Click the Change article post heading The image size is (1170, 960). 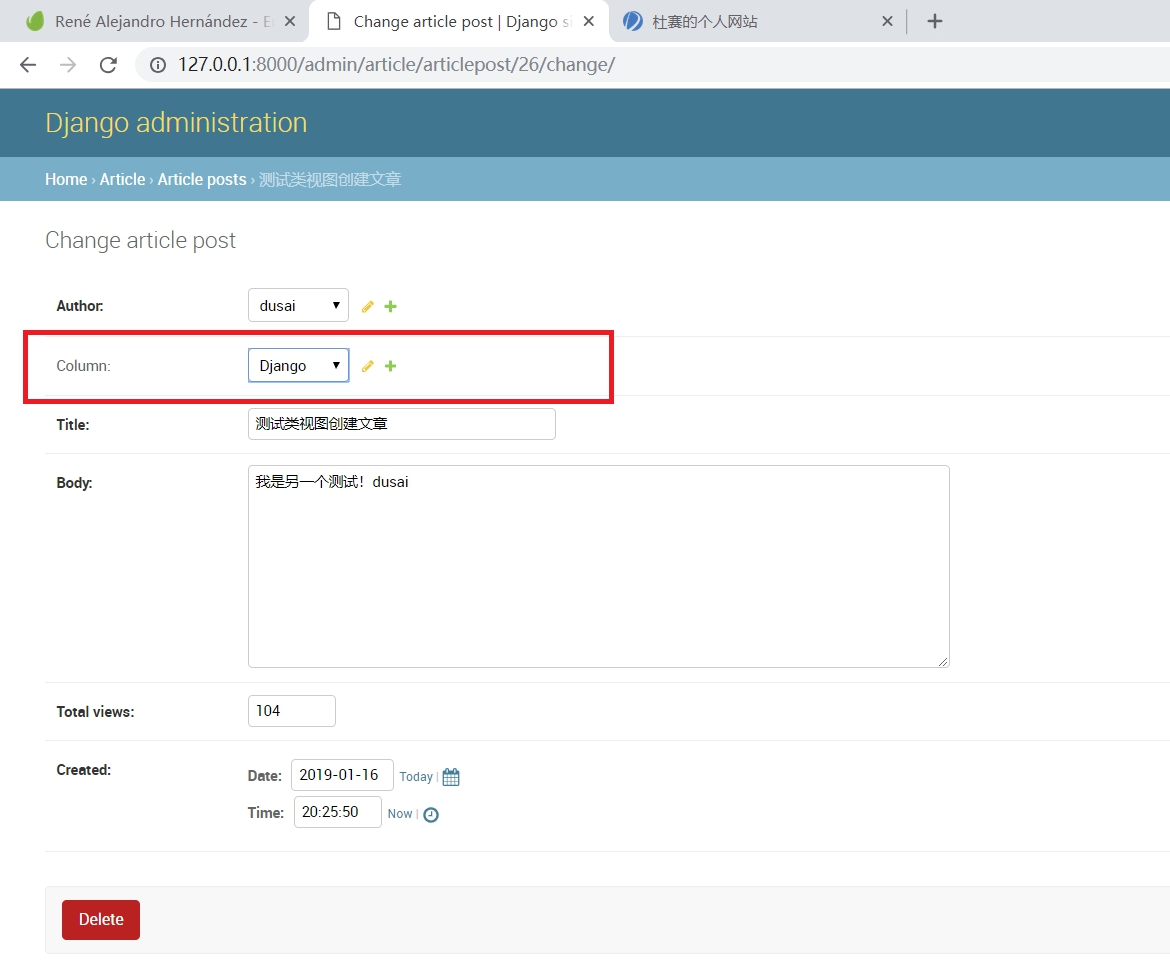(140, 240)
